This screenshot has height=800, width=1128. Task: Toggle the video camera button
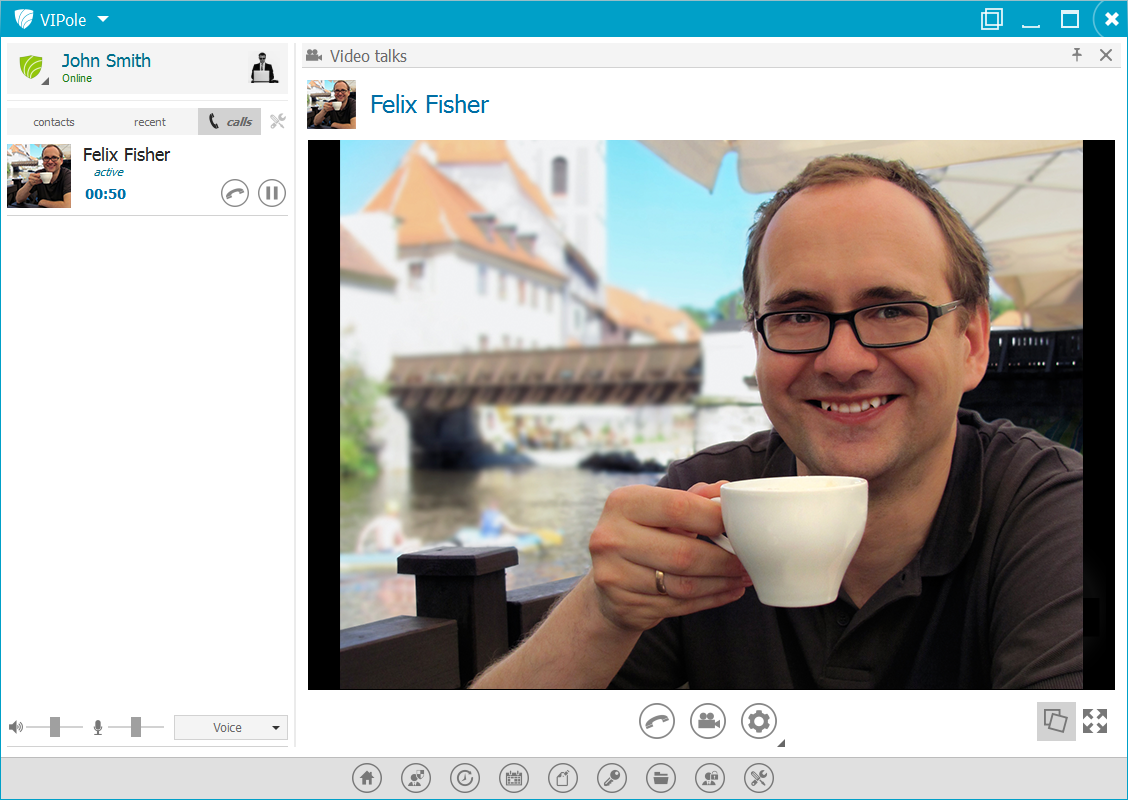coord(708,721)
